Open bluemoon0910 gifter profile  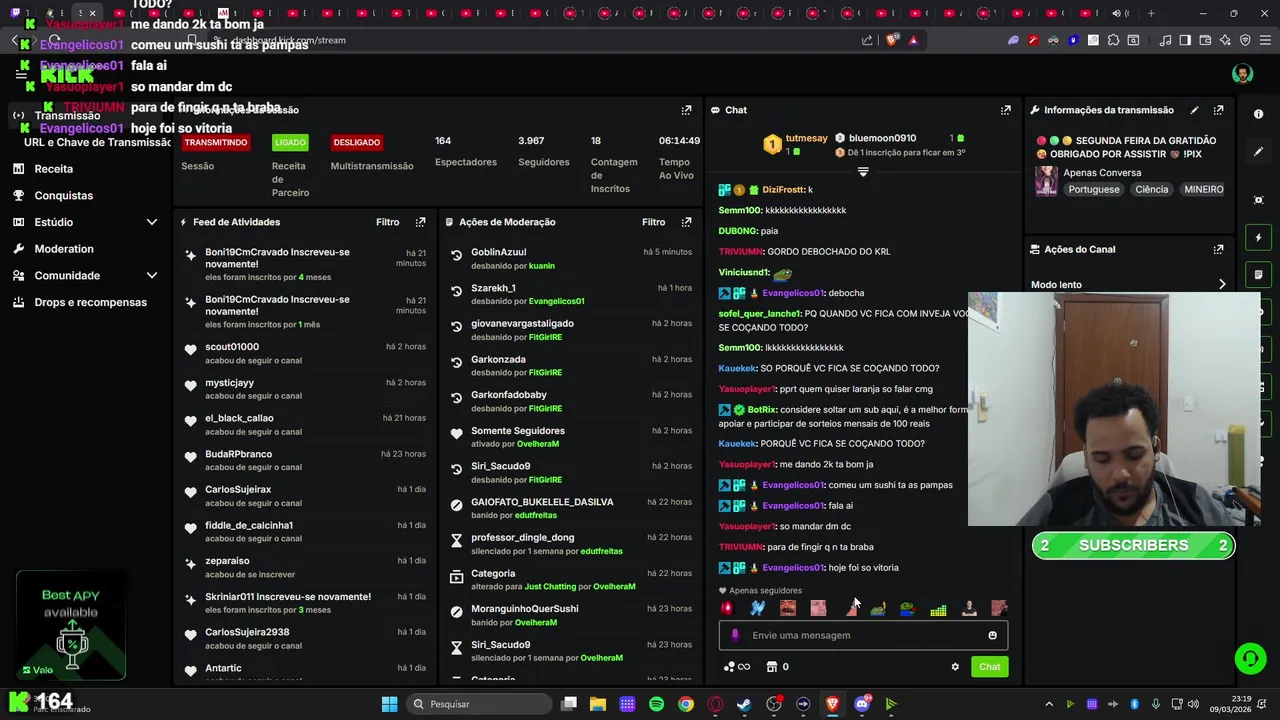(882, 138)
